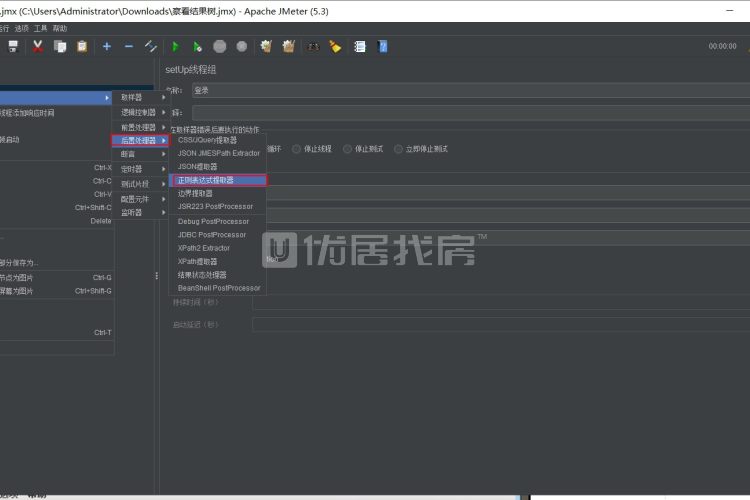The image size is (750, 500).
Task: Expand all nodes with blue plus icon
Action: point(107,46)
